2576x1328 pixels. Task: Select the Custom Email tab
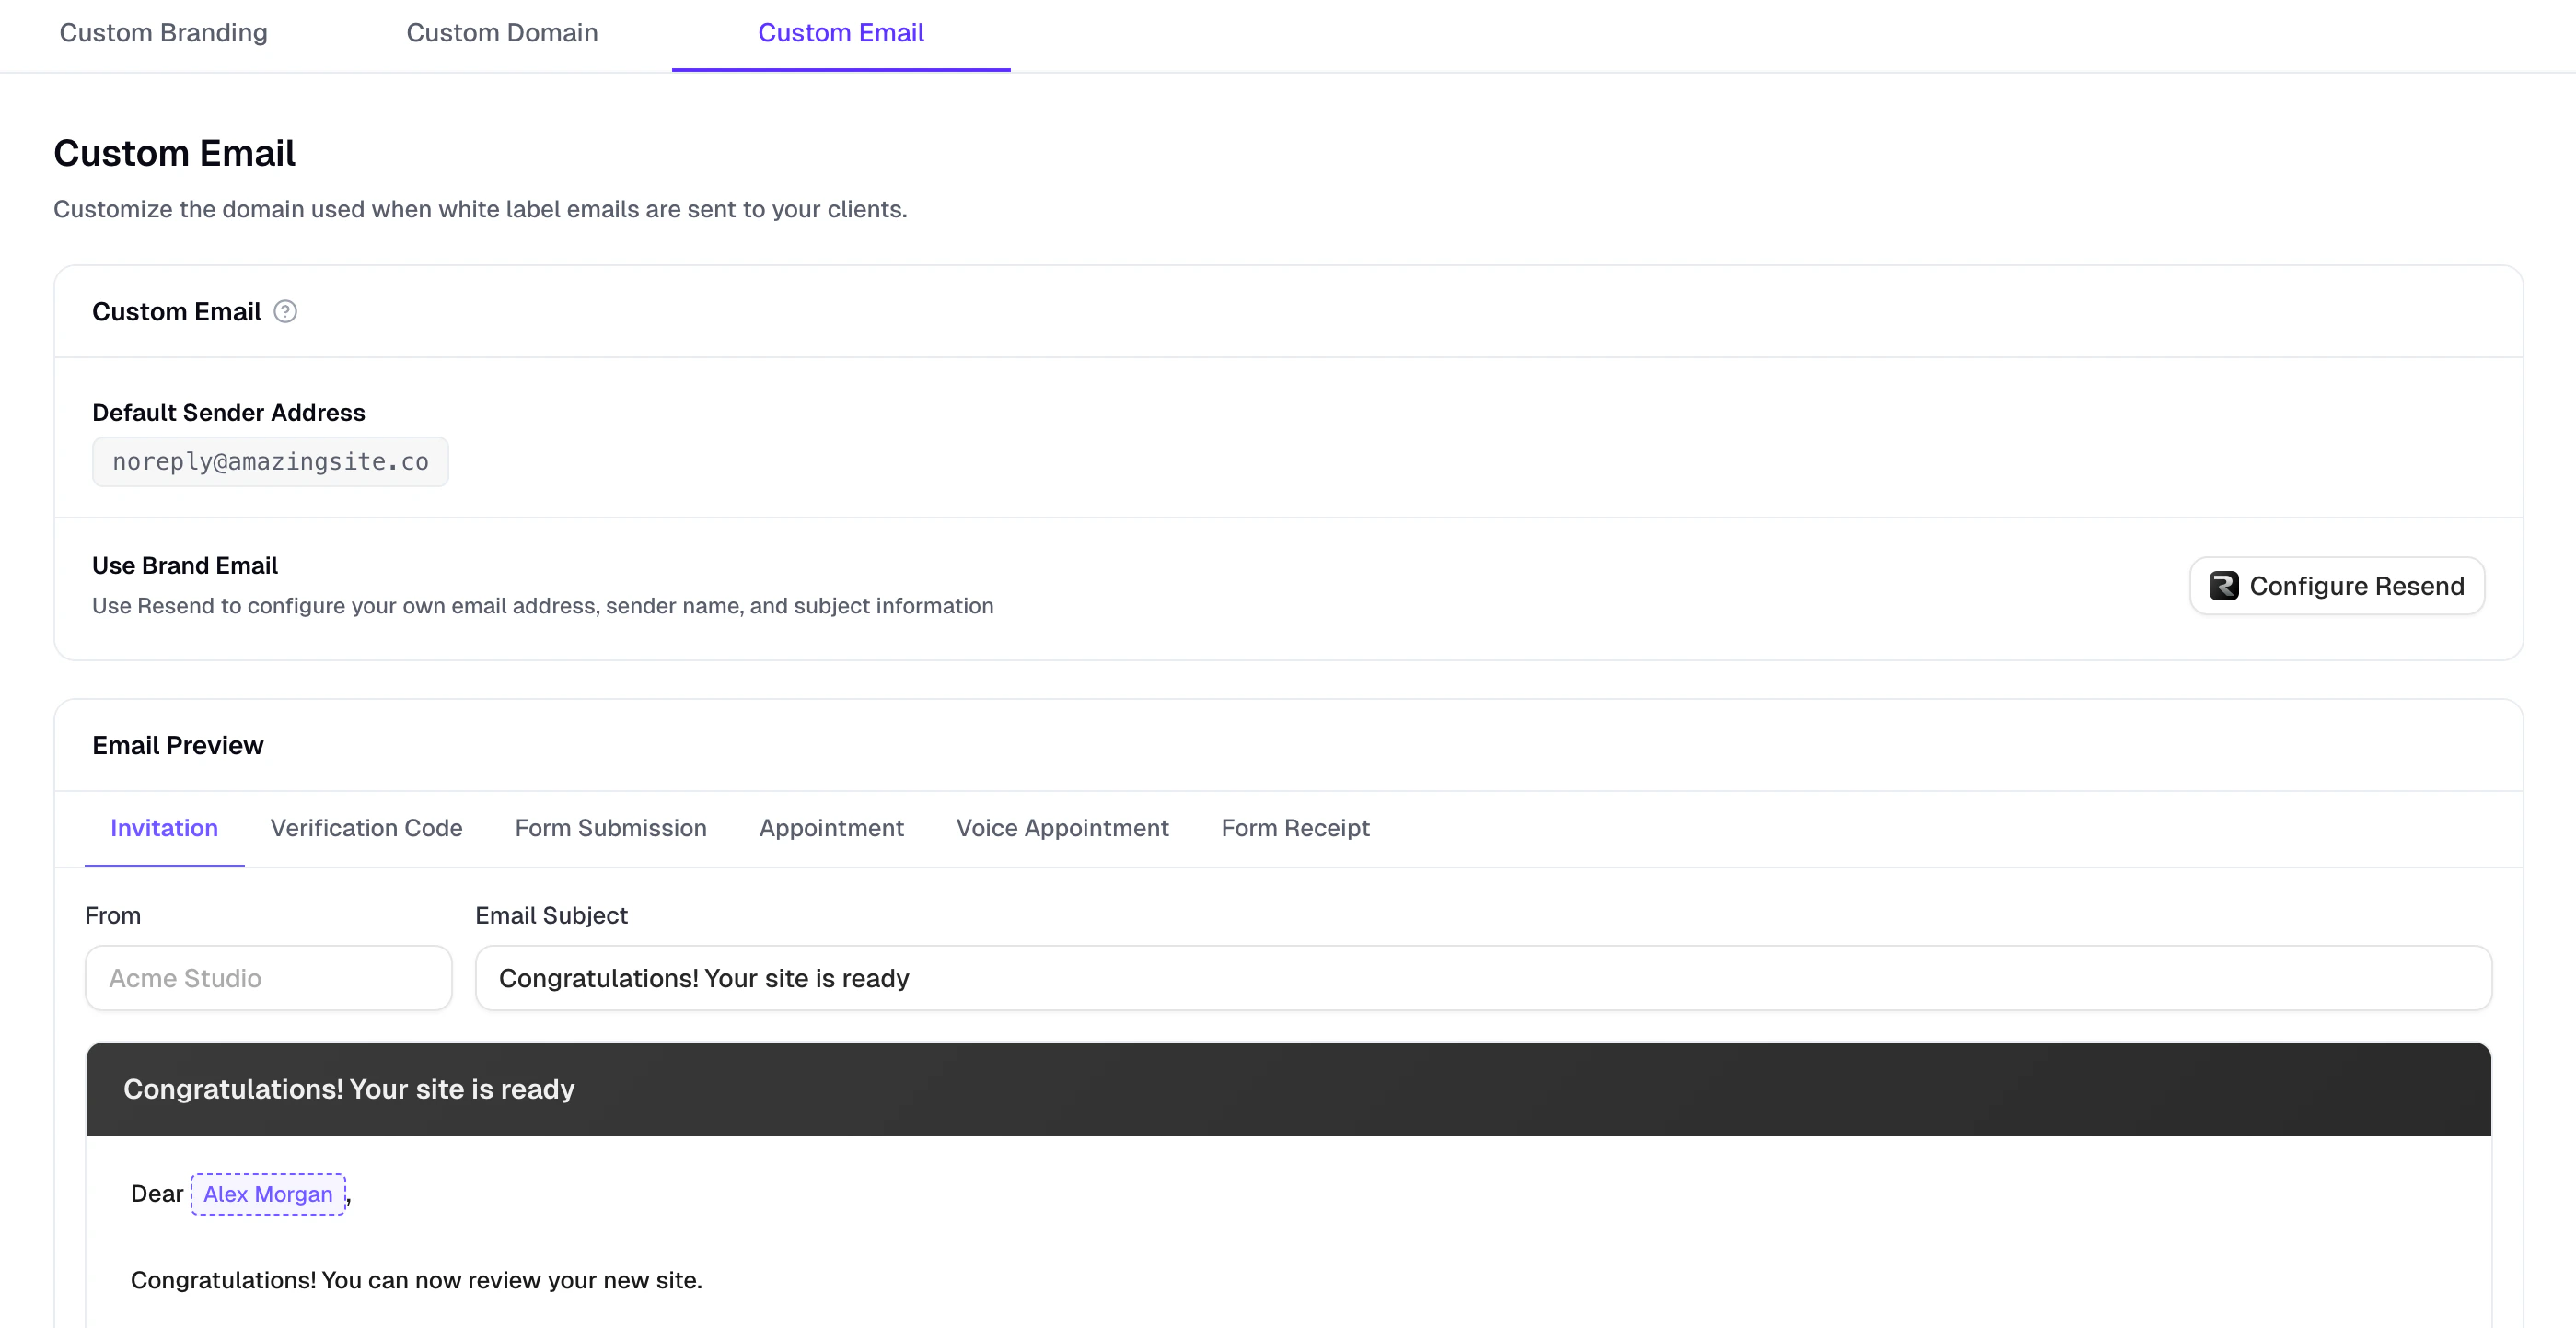(x=841, y=33)
